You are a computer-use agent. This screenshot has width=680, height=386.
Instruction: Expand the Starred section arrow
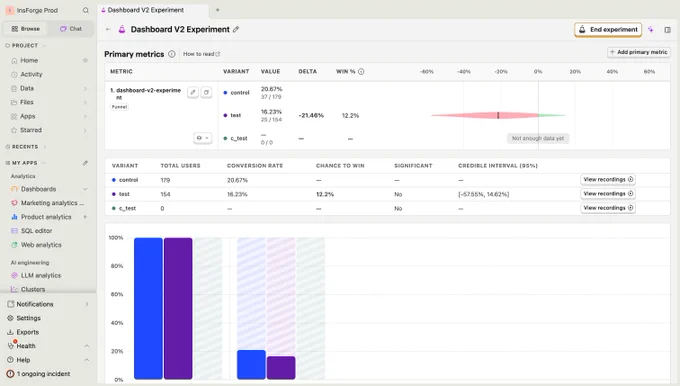(85, 130)
